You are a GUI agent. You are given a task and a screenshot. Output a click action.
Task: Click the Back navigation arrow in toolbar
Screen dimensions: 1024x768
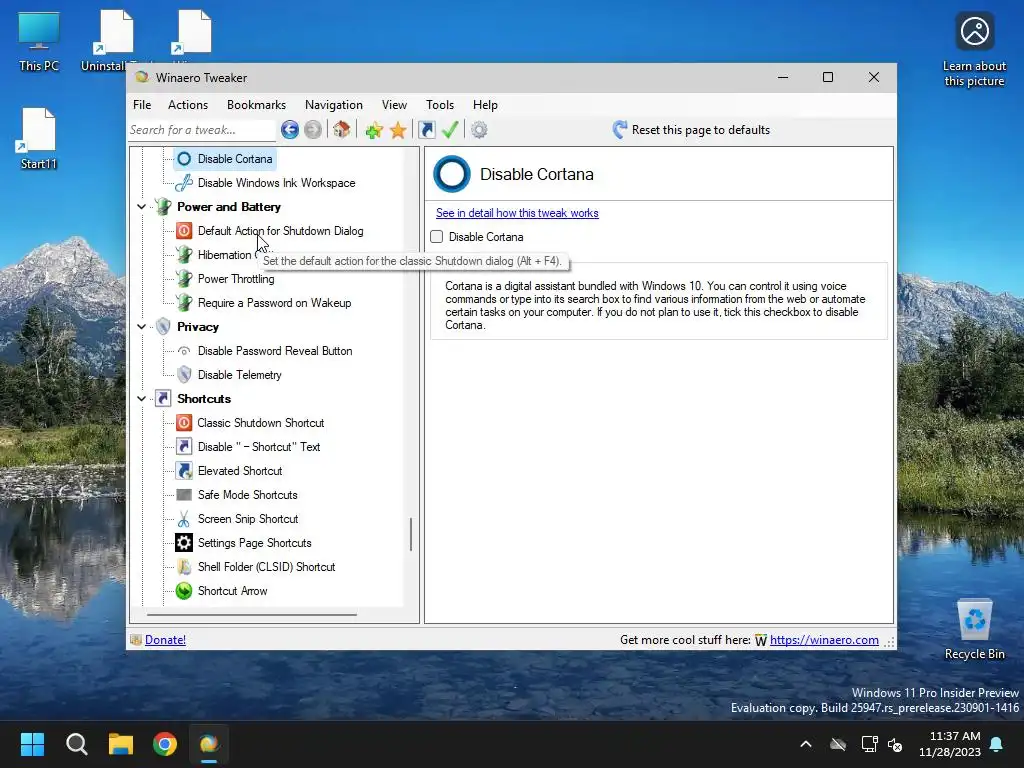click(x=290, y=130)
